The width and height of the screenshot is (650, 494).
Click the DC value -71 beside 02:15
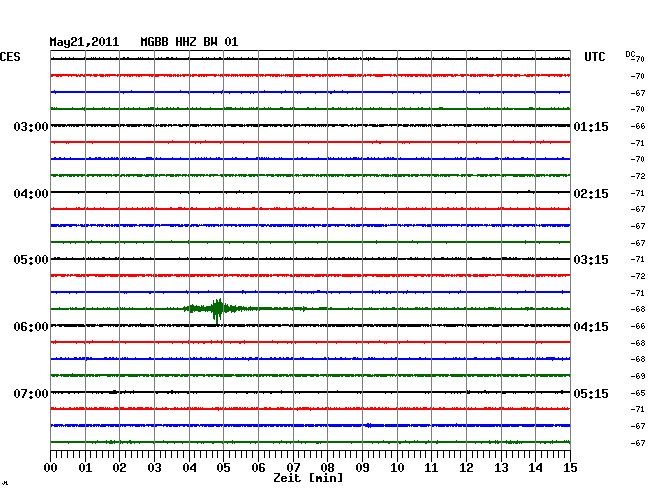(638, 193)
